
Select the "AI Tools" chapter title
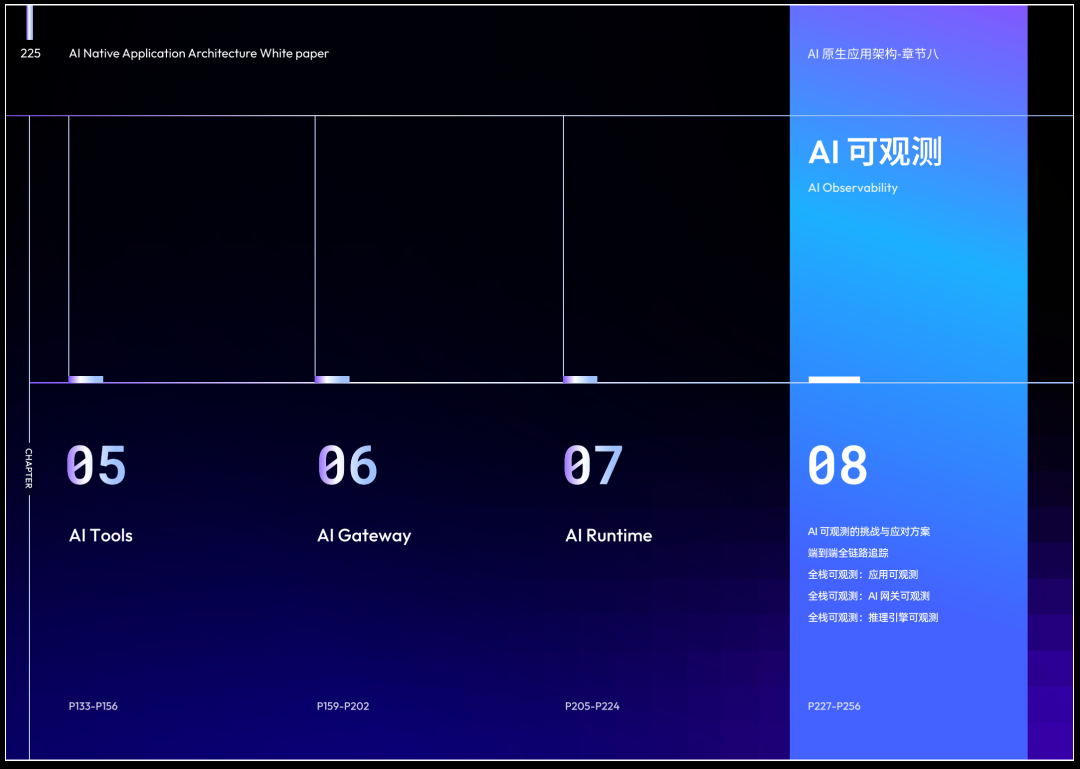(x=101, y=535)
